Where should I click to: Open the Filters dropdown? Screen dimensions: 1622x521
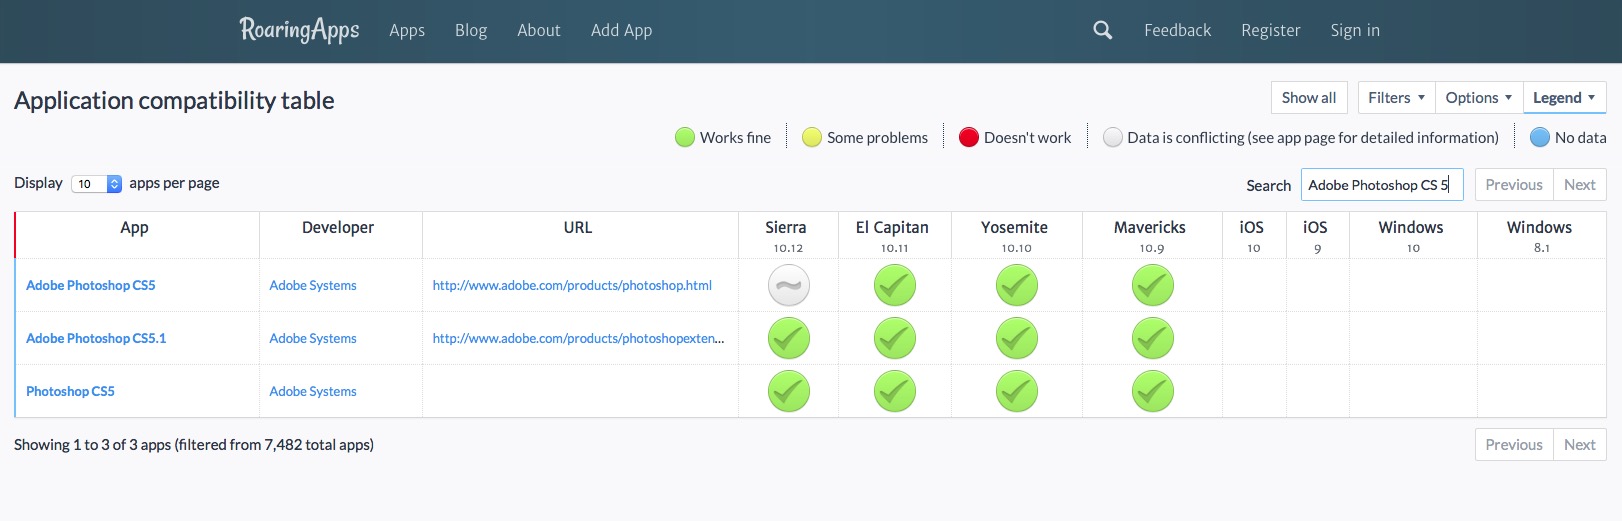pyautogui.click(x=1396, y=97)
